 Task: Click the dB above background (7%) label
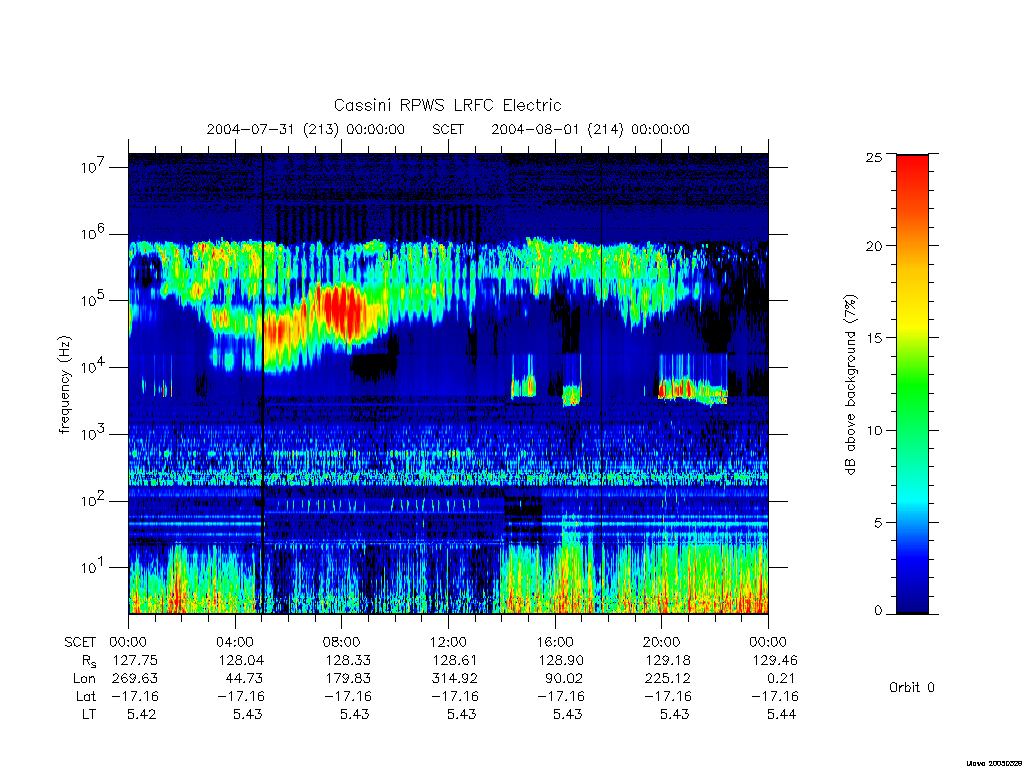click(850, 384)
